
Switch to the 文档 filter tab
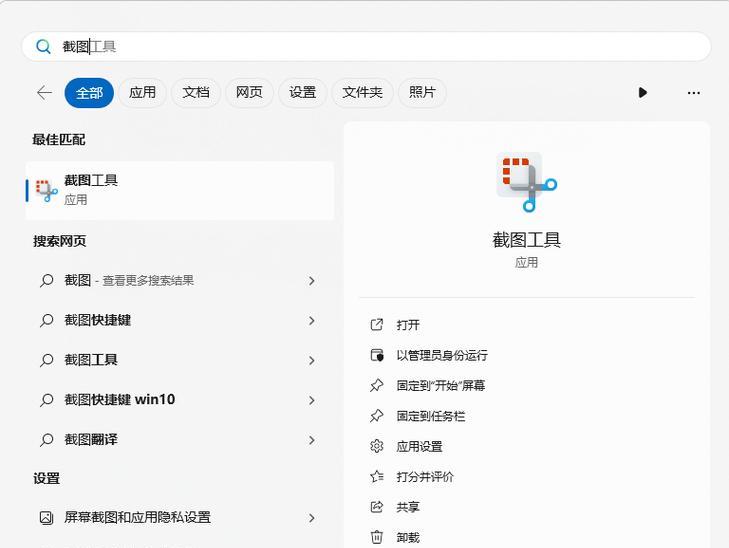pos(196,92)
